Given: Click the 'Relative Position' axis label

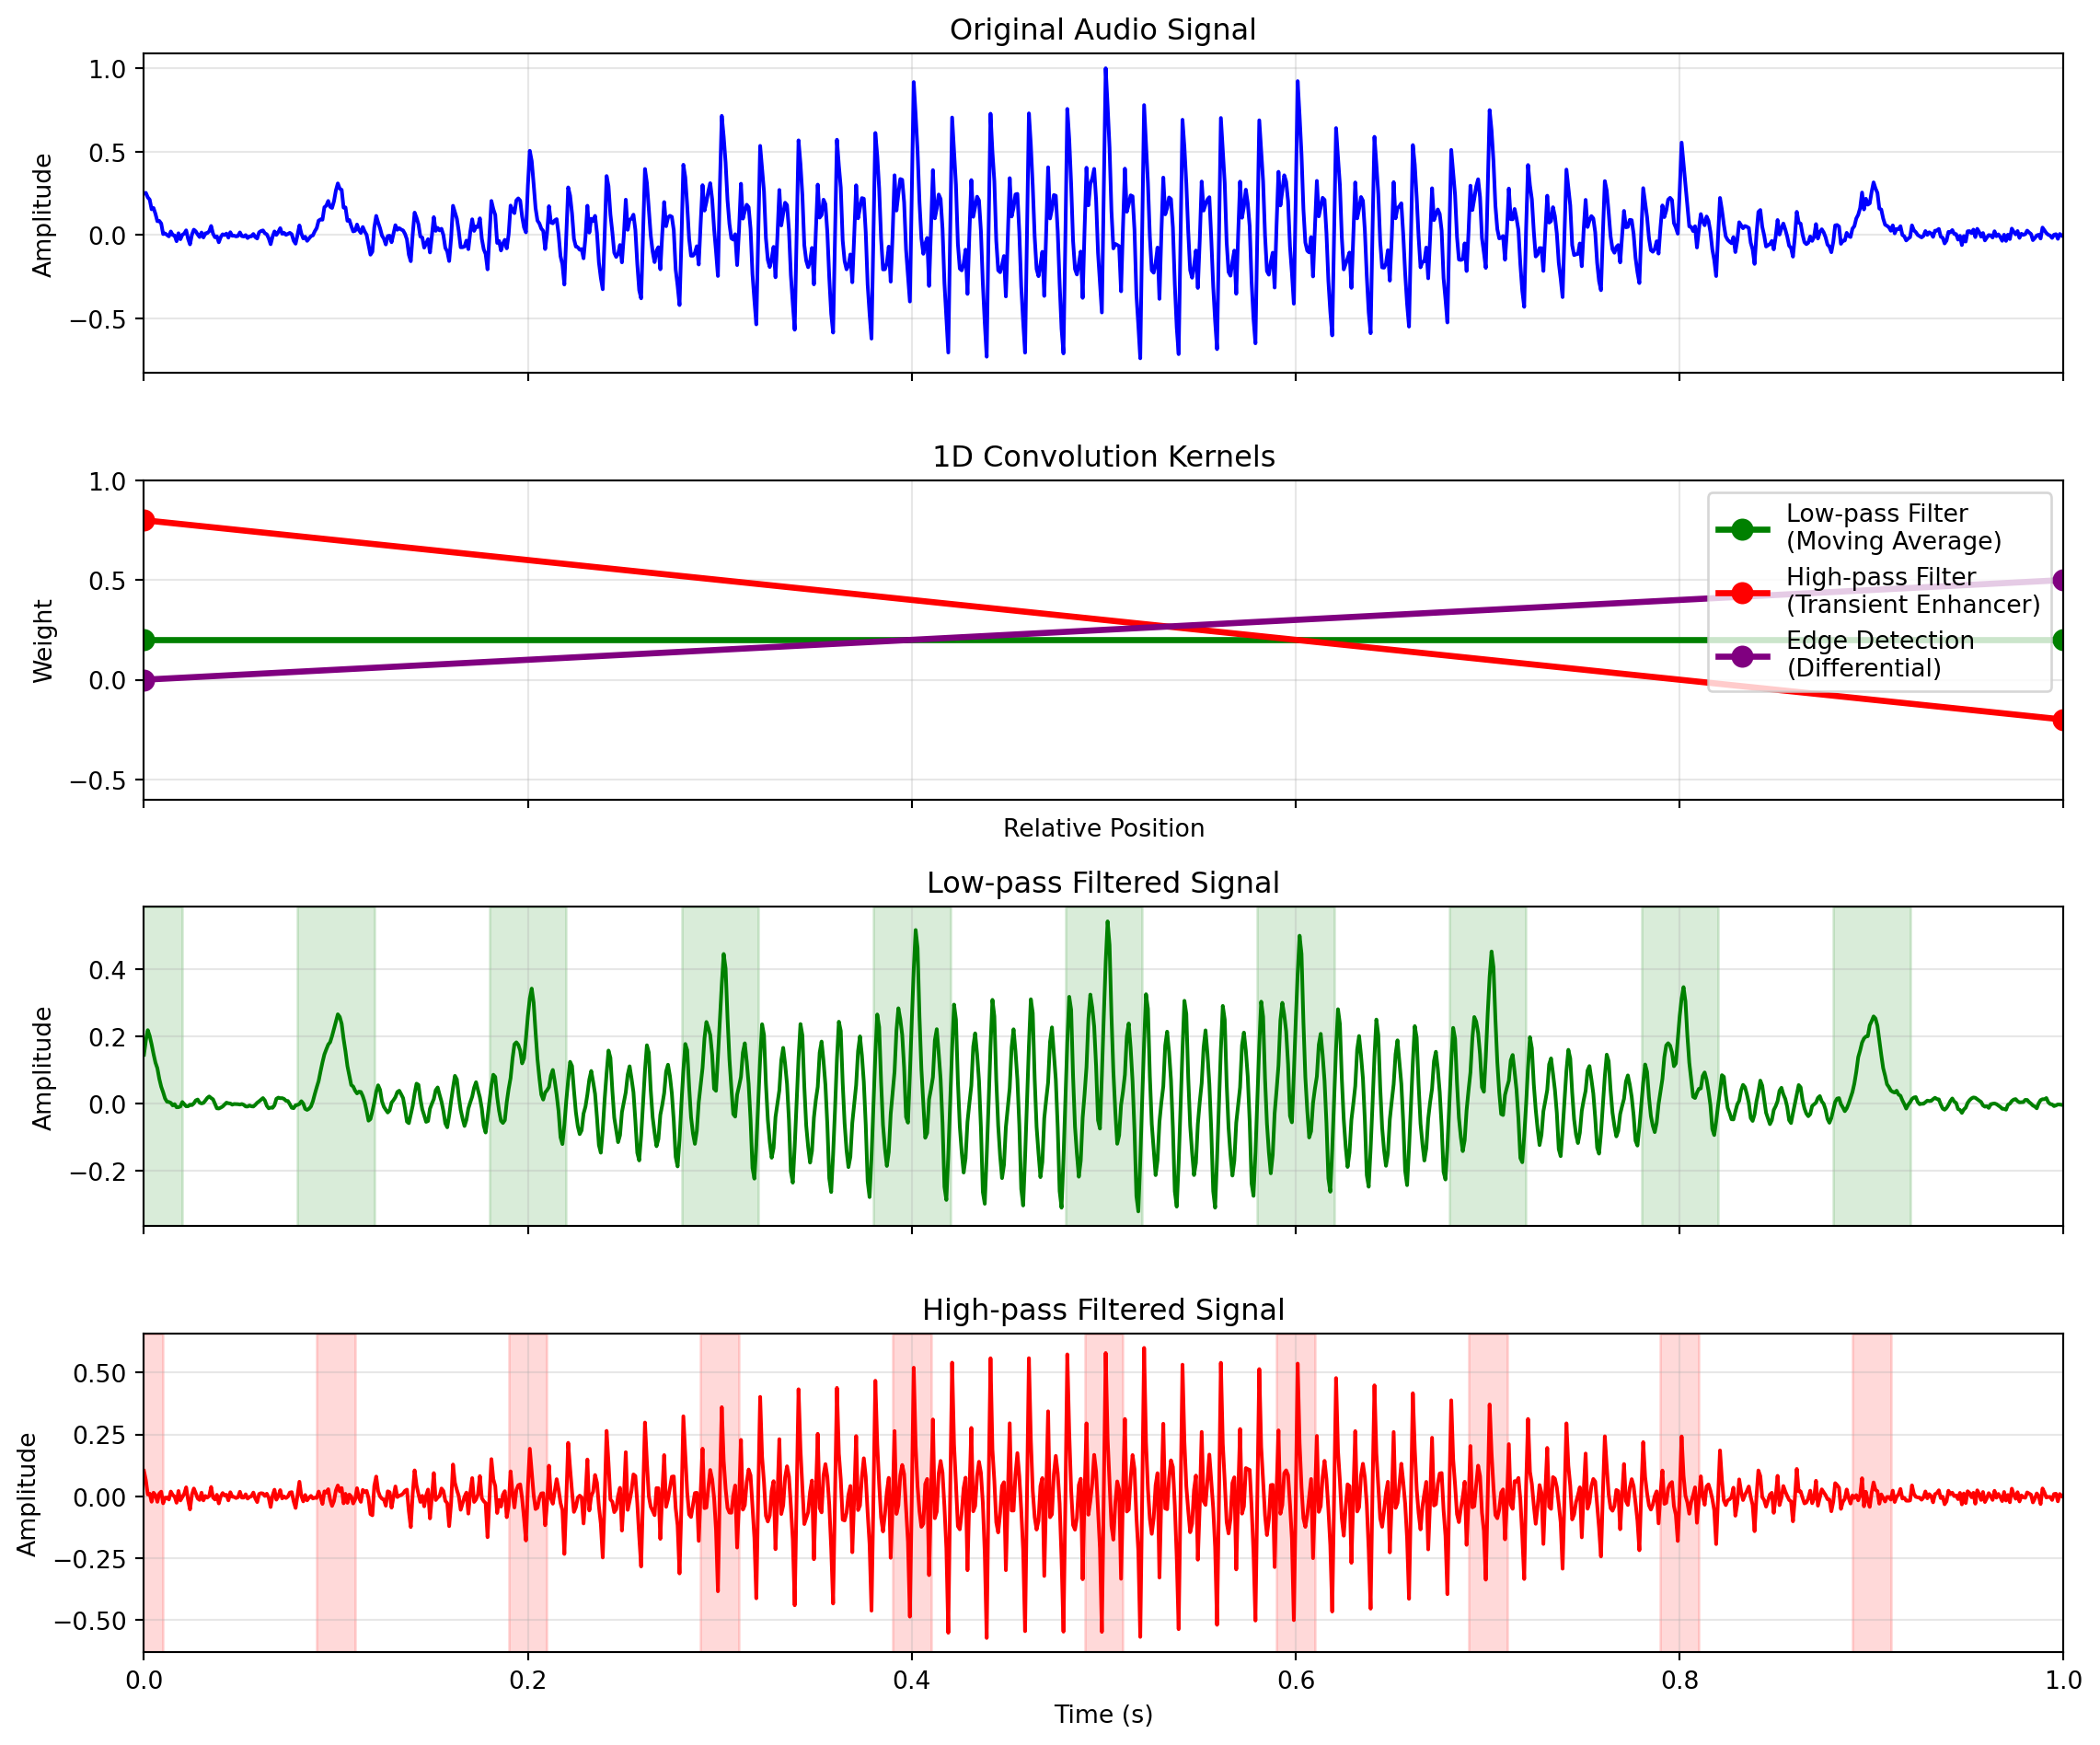Looking at the screenshot, I should tap(1102, 828).
